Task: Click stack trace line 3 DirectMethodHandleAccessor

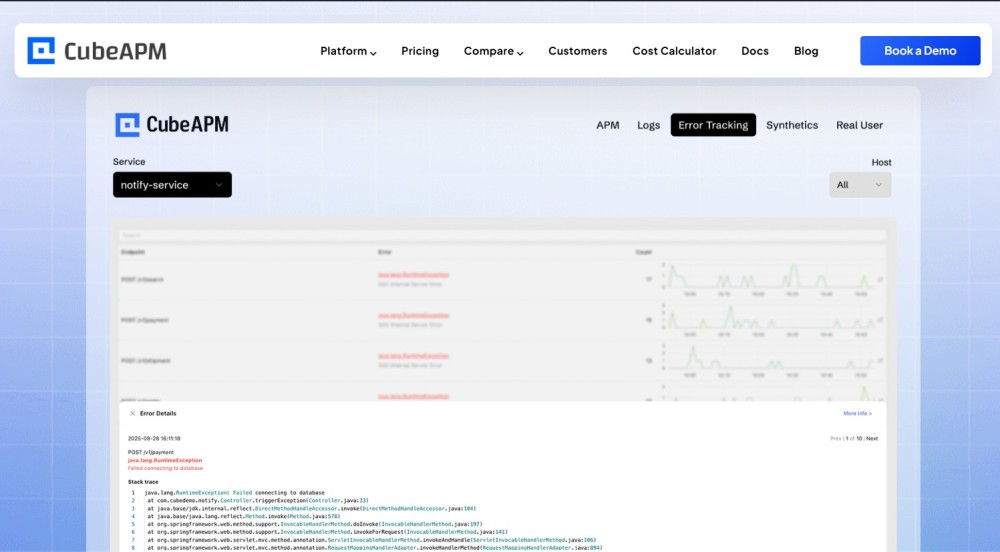Action: [311, 509]
